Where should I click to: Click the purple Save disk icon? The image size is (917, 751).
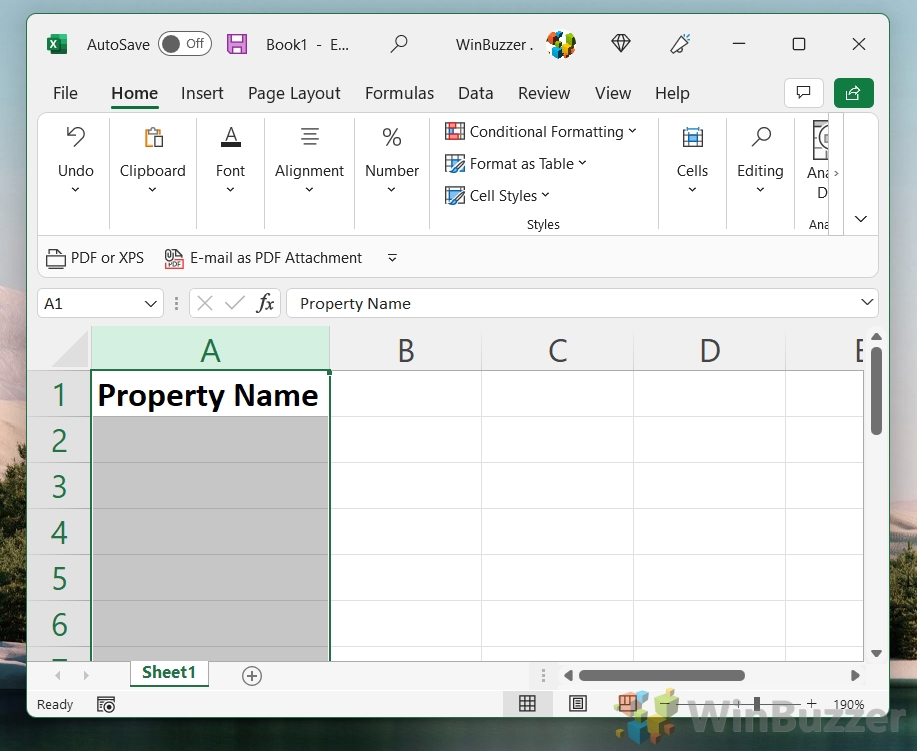point(237,44)
